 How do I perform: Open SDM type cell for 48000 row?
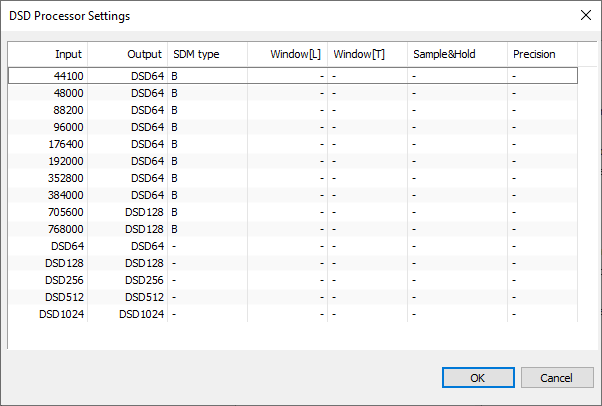click(x=207, y=93)
